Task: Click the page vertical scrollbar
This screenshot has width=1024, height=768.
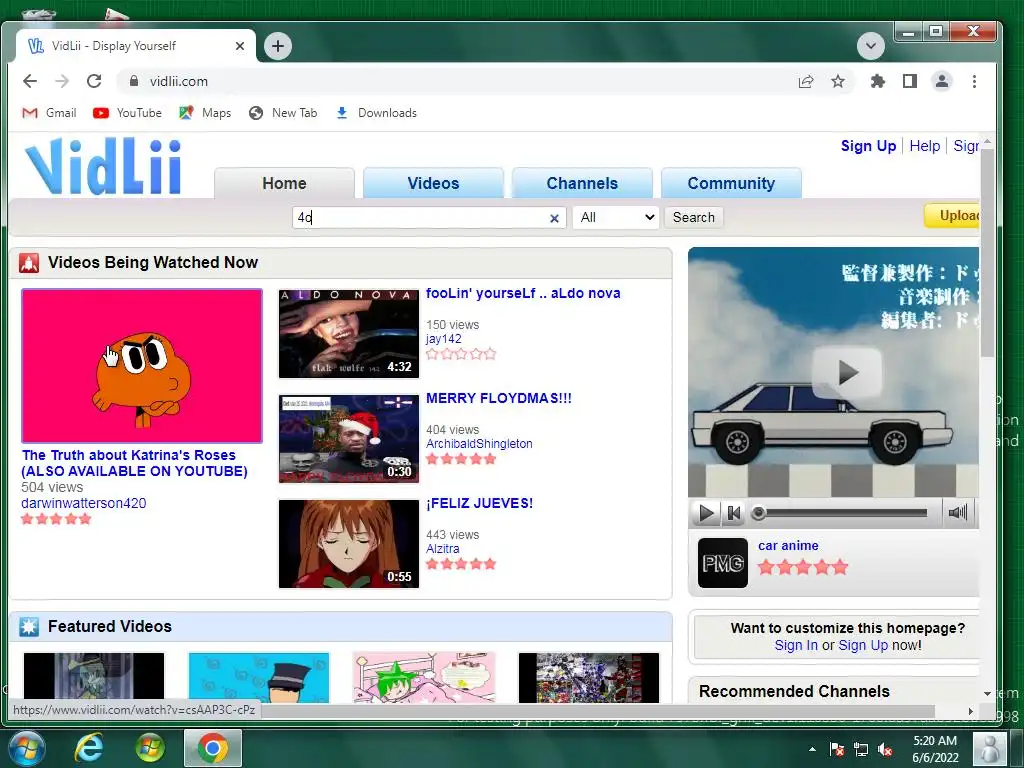Action: (x=987, y=251)
